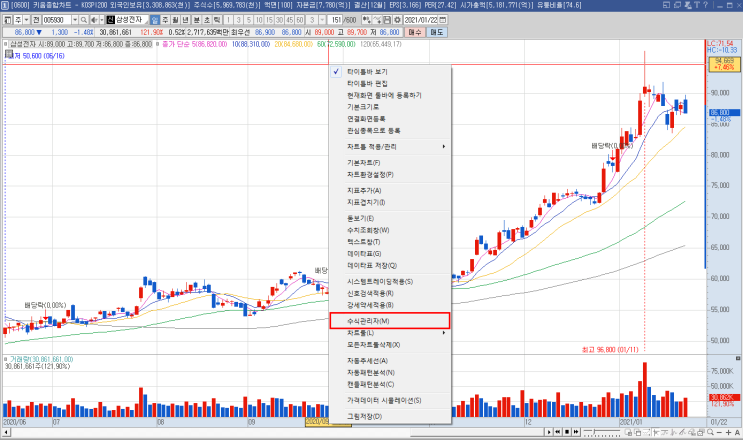
Task: Click the plus zoom-in icon at bottom right
Action: click(x=728, y=432)
